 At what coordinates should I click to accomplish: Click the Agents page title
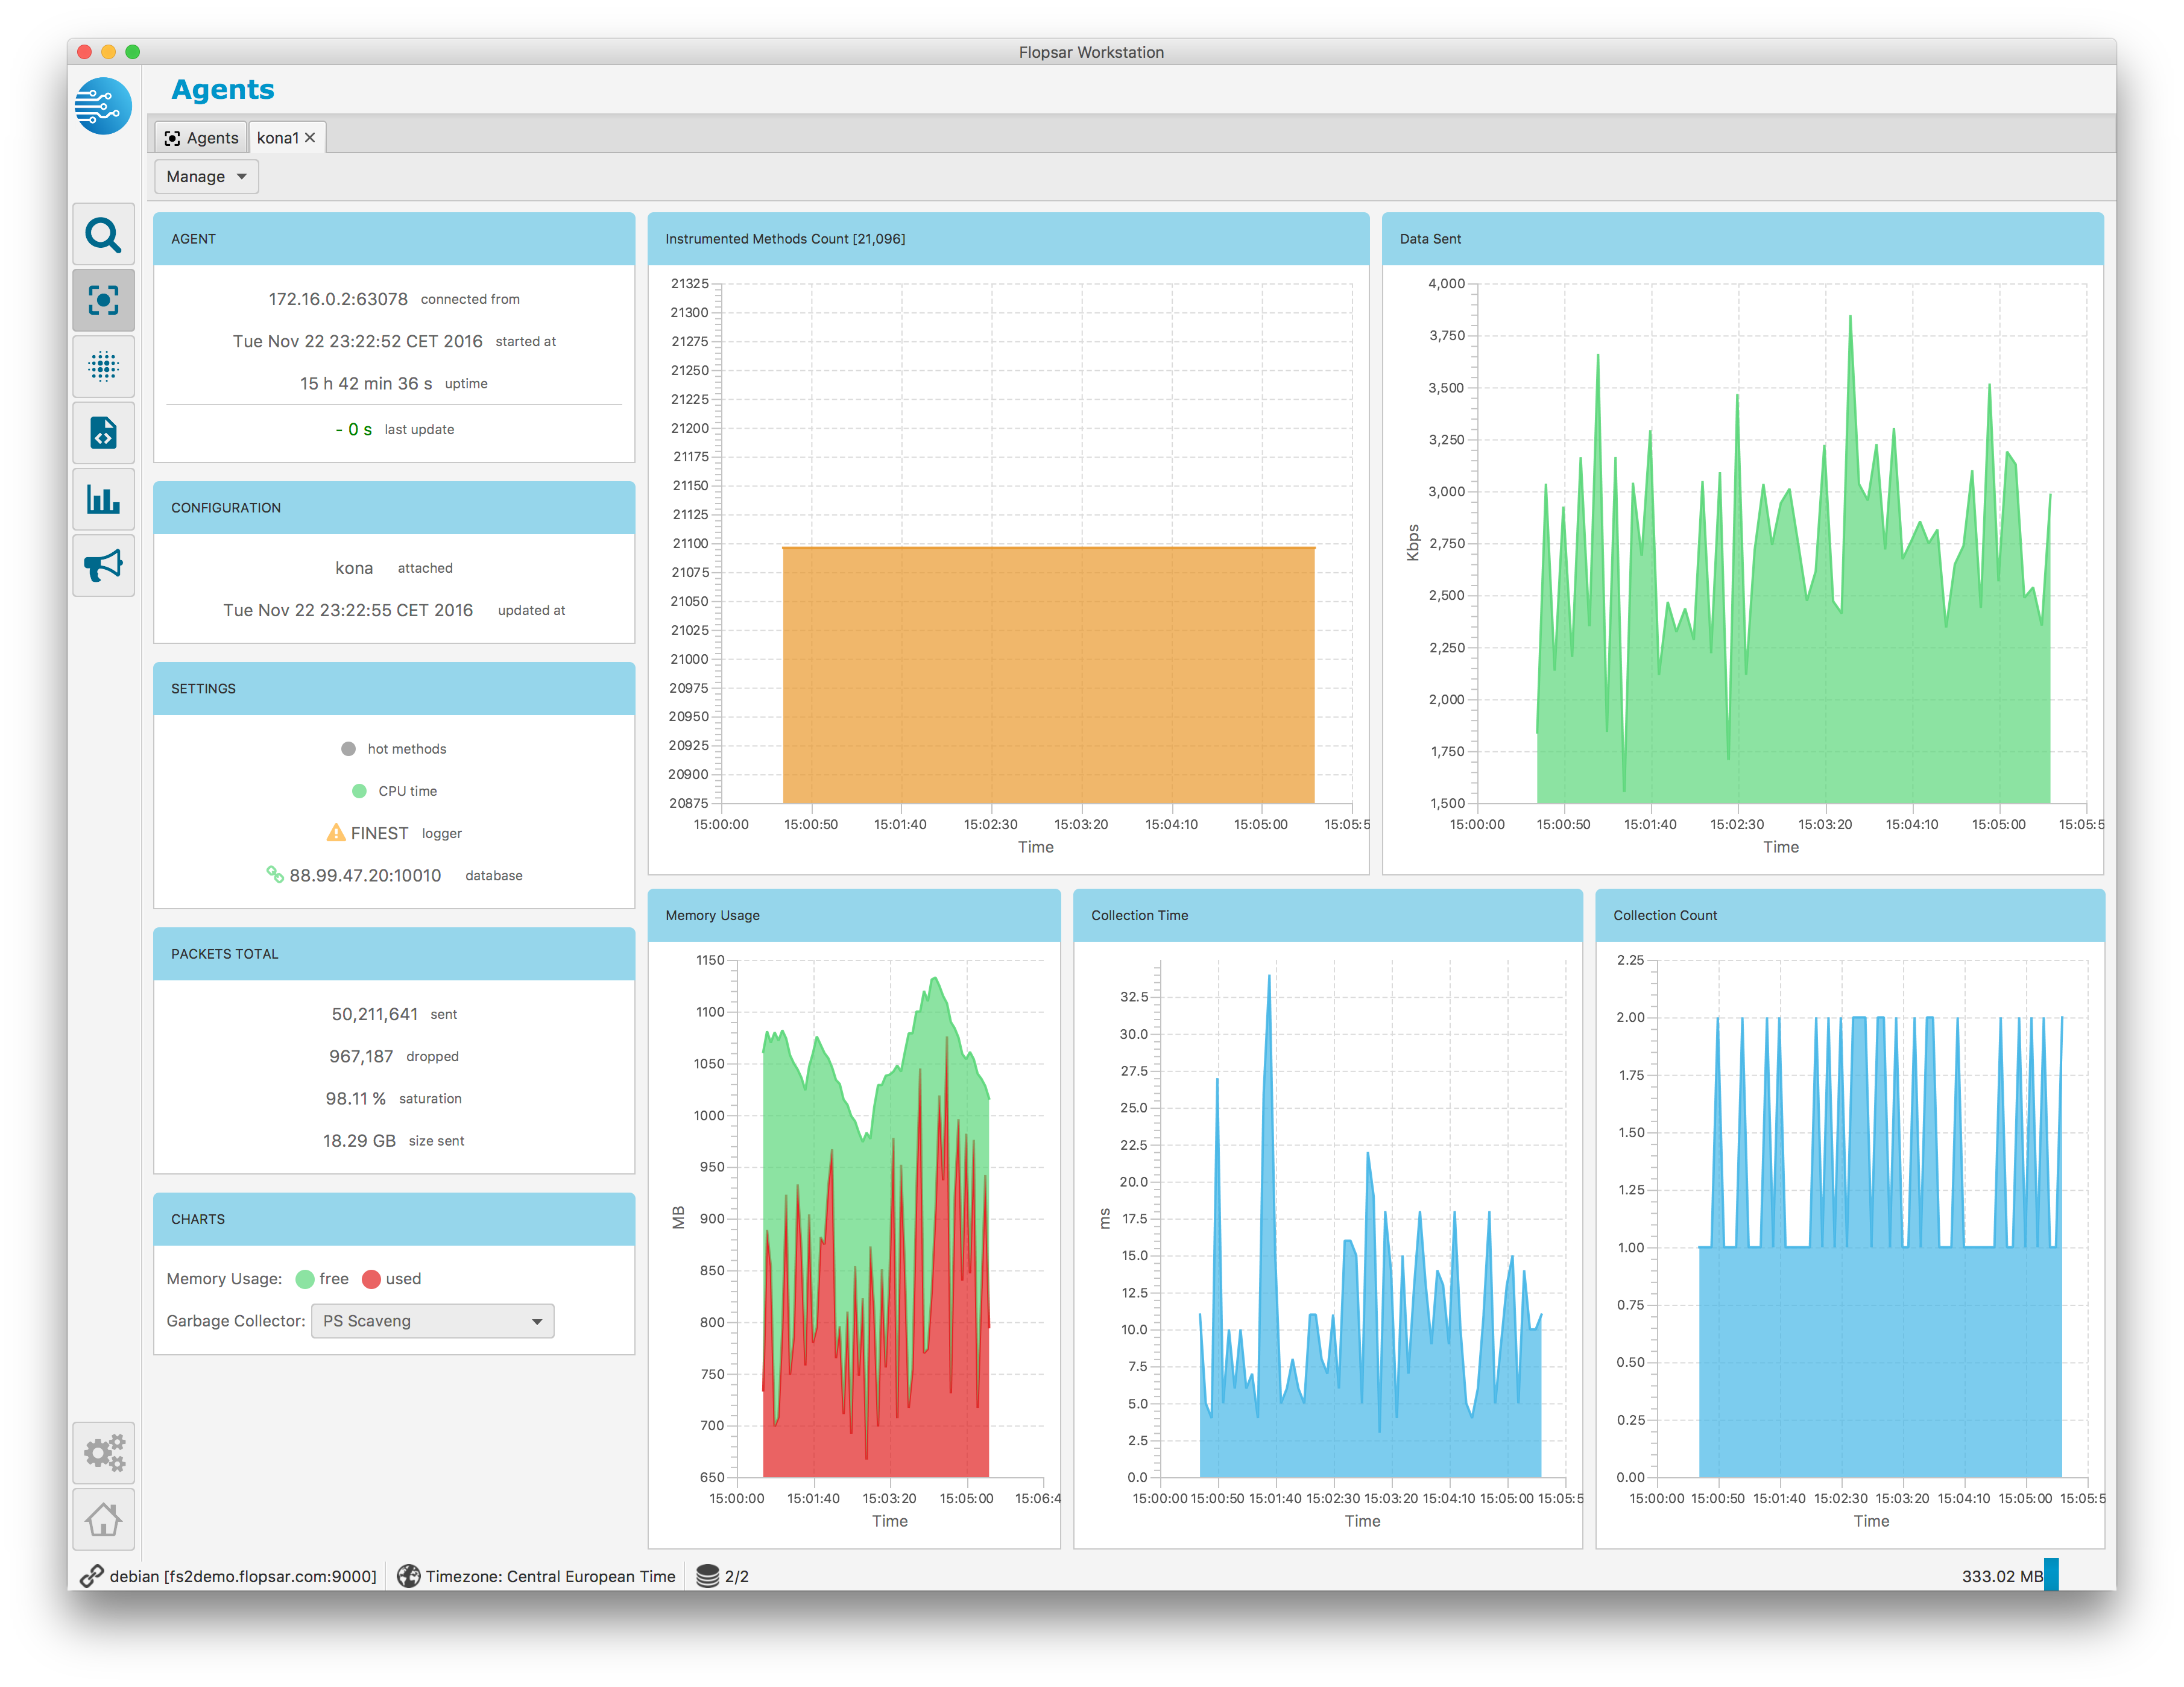223,90
